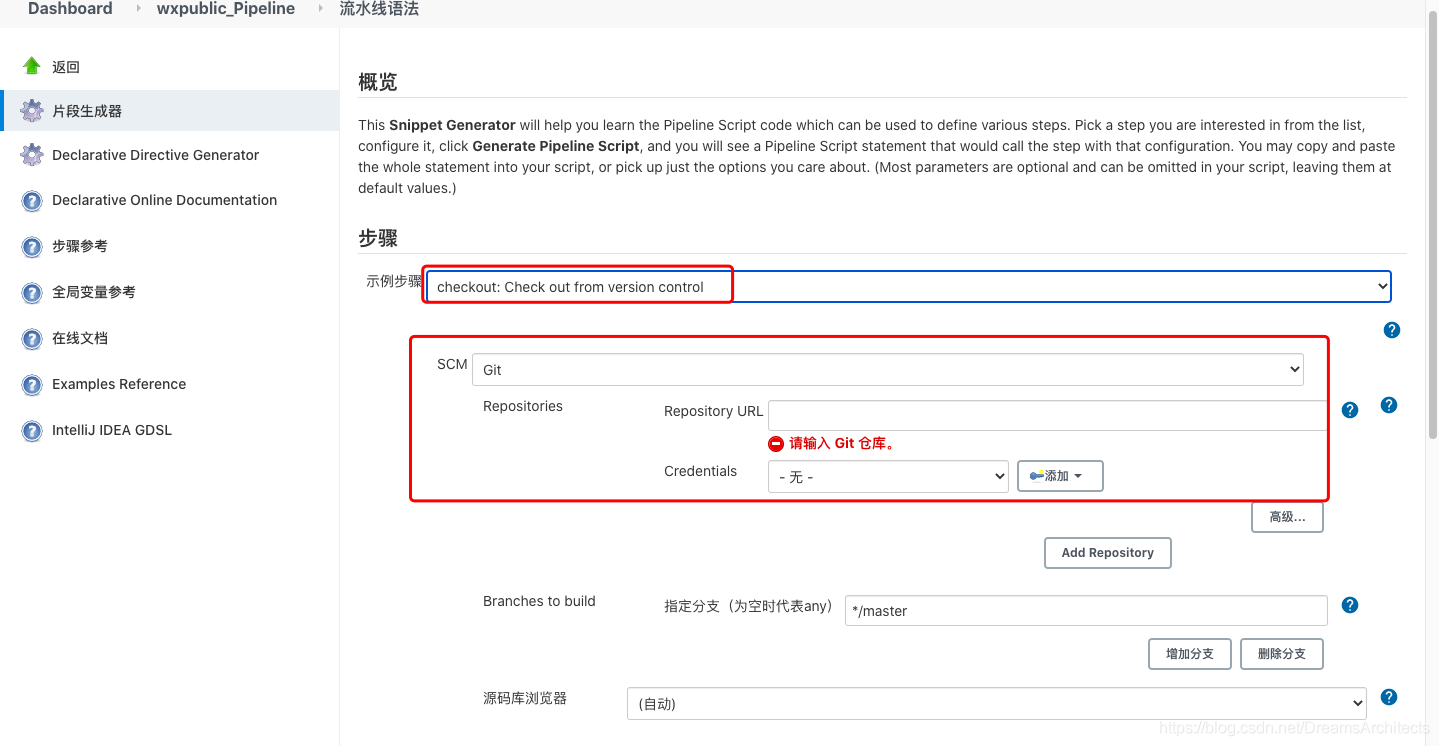Open IntelliJ IDEA GDSL sidebar link

point(111,430)
